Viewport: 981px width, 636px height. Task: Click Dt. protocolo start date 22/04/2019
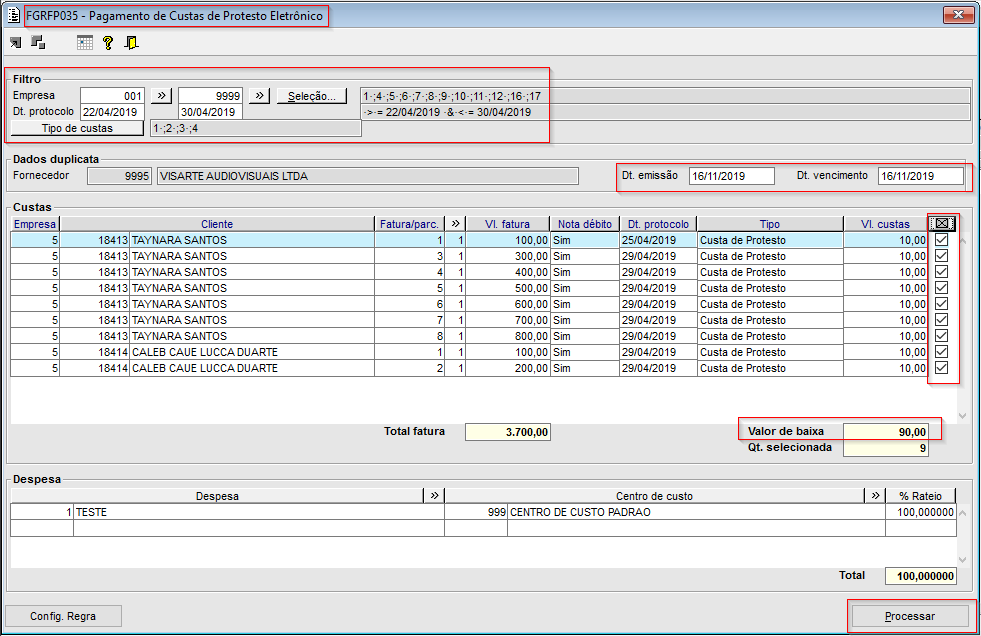[113, 112]
